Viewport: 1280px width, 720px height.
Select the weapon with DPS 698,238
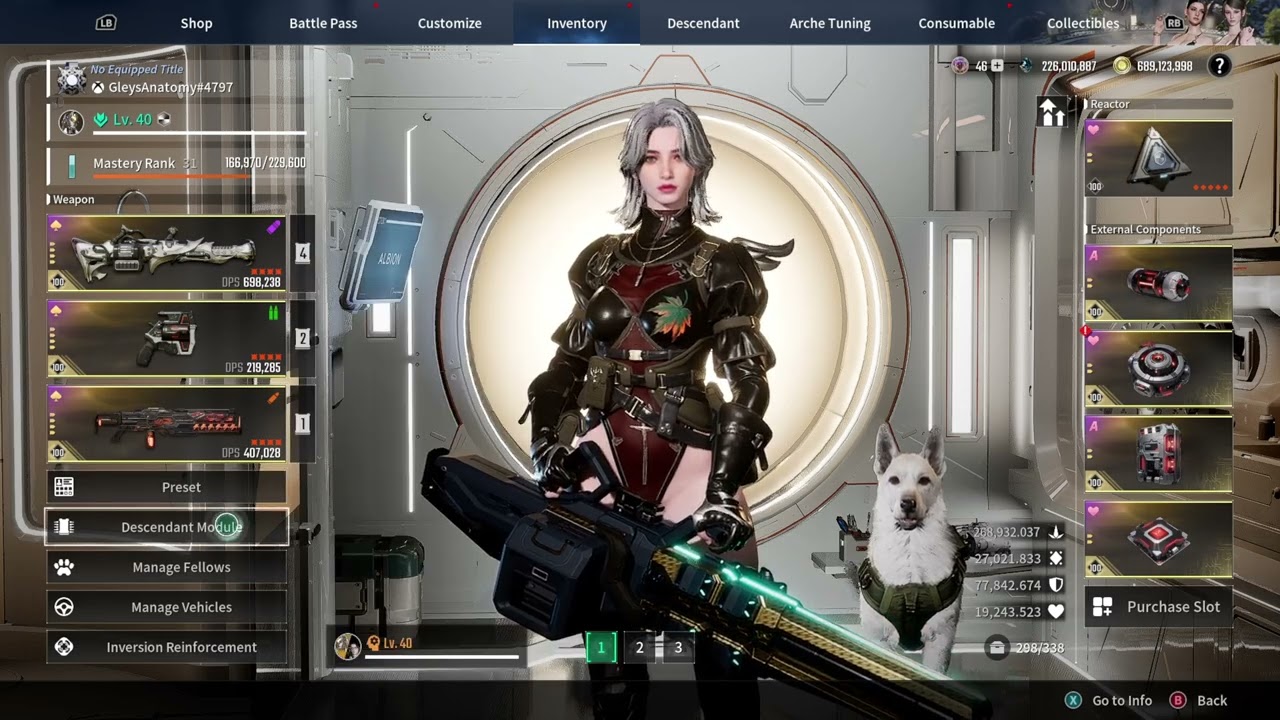pyautogui.click(x=166, y=253)
